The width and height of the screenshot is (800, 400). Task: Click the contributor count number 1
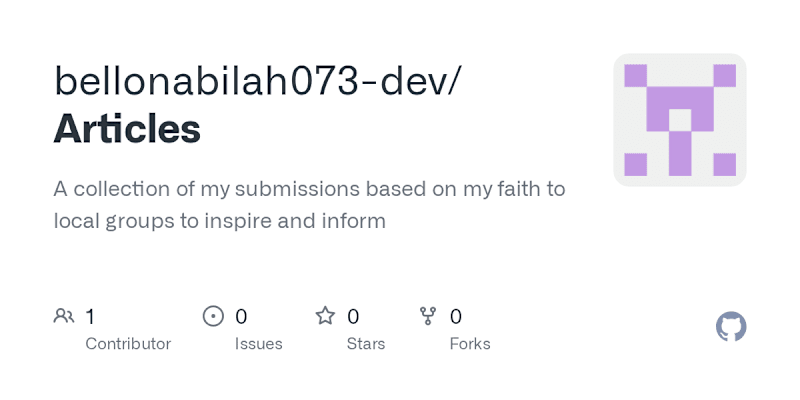pyautogui.click(x=90, y=317)
